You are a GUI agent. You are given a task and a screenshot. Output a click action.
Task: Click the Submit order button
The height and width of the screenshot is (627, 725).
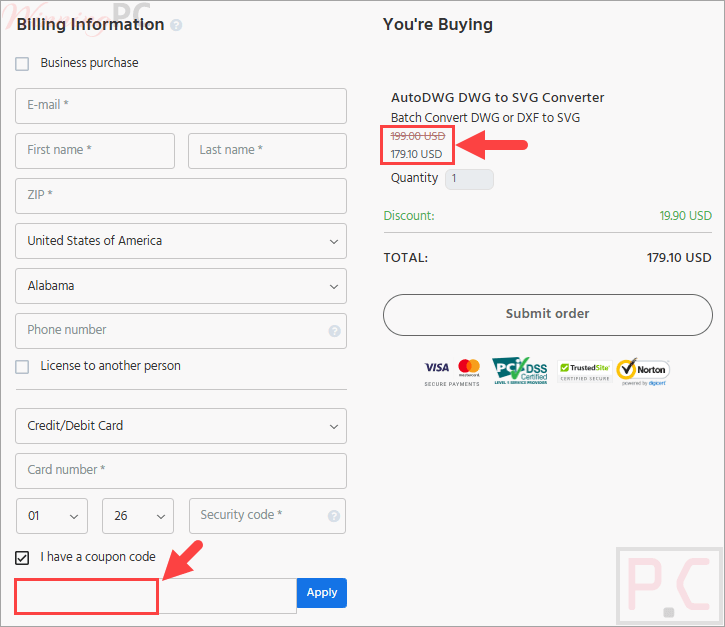tap(547, 315)
